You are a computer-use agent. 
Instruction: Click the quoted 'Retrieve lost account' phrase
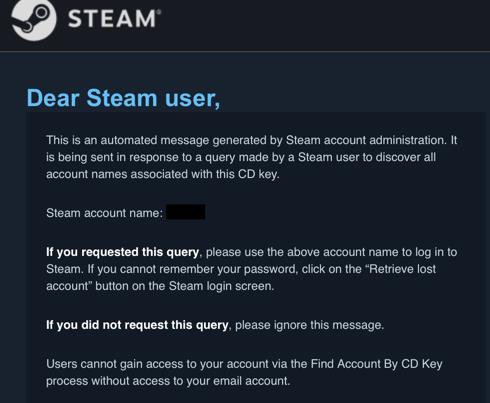(241, 277)
